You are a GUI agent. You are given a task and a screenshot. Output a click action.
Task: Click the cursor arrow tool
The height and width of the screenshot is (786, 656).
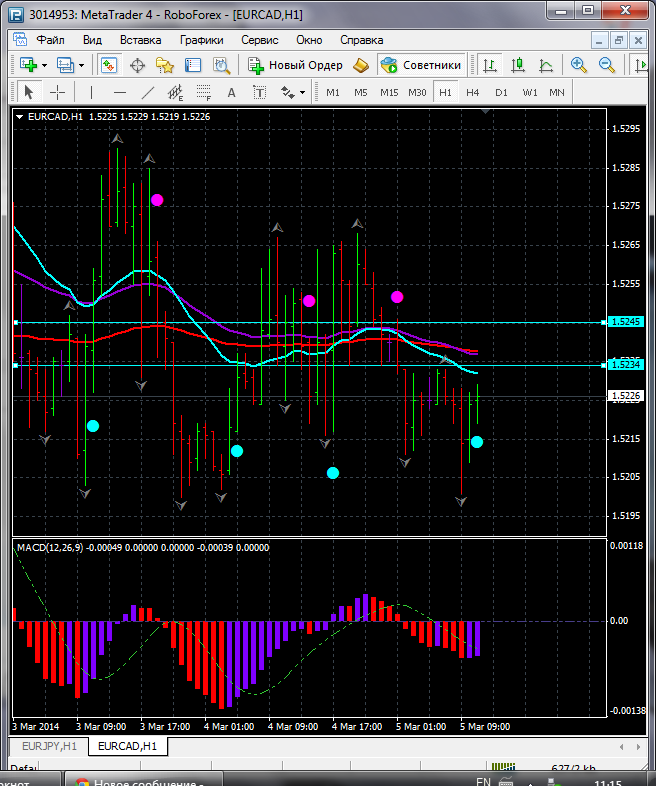pos(28,92)
